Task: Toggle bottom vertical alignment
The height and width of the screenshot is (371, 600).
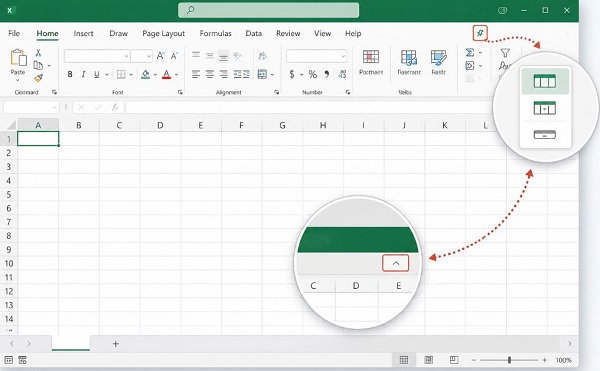Action: [223, 57]
